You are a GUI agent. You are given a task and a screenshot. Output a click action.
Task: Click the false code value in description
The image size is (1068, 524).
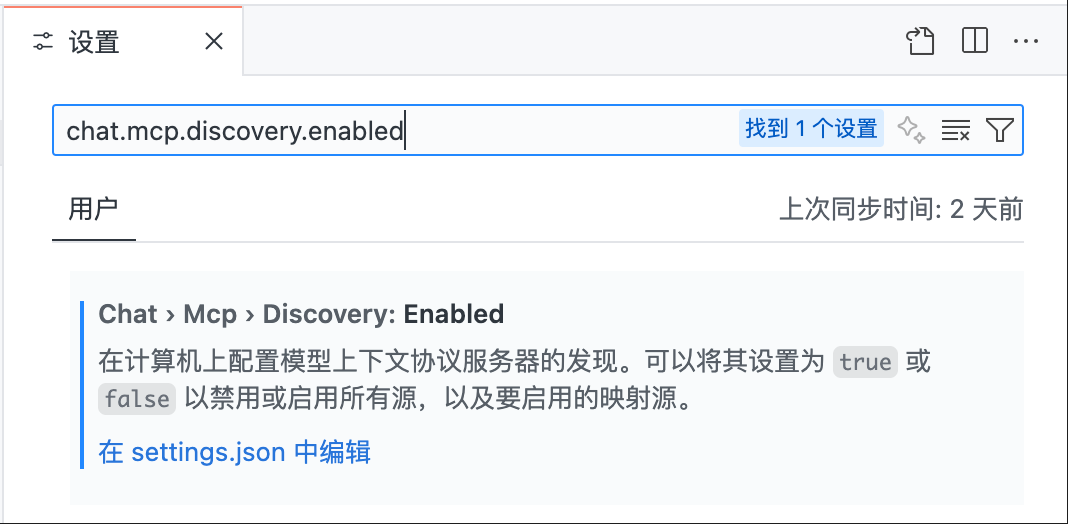(x=137, y=399)
